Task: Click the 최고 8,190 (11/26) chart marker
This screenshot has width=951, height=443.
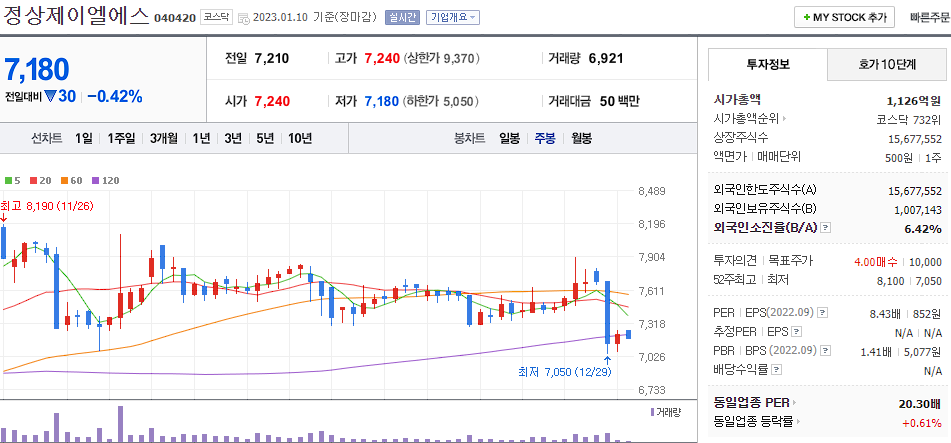Action: point(47,206)
